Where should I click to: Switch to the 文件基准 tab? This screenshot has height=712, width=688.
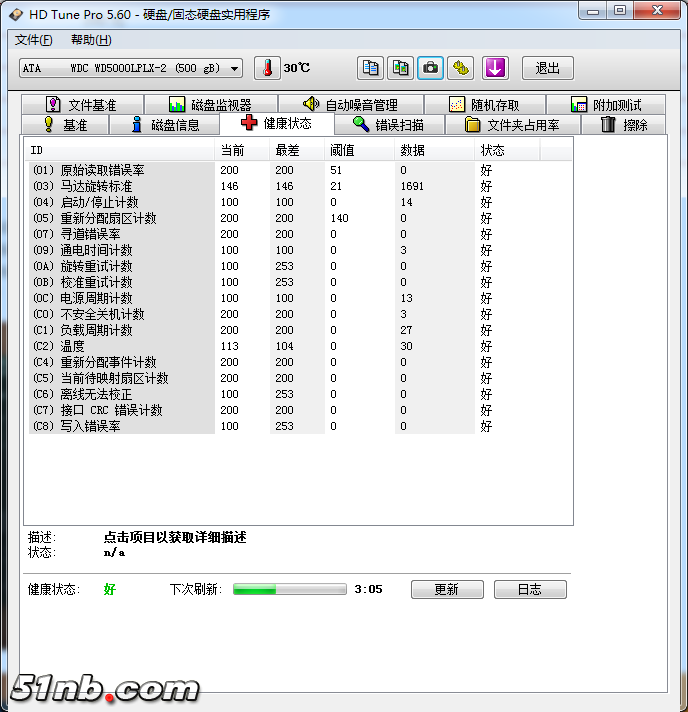click(83, 105)
